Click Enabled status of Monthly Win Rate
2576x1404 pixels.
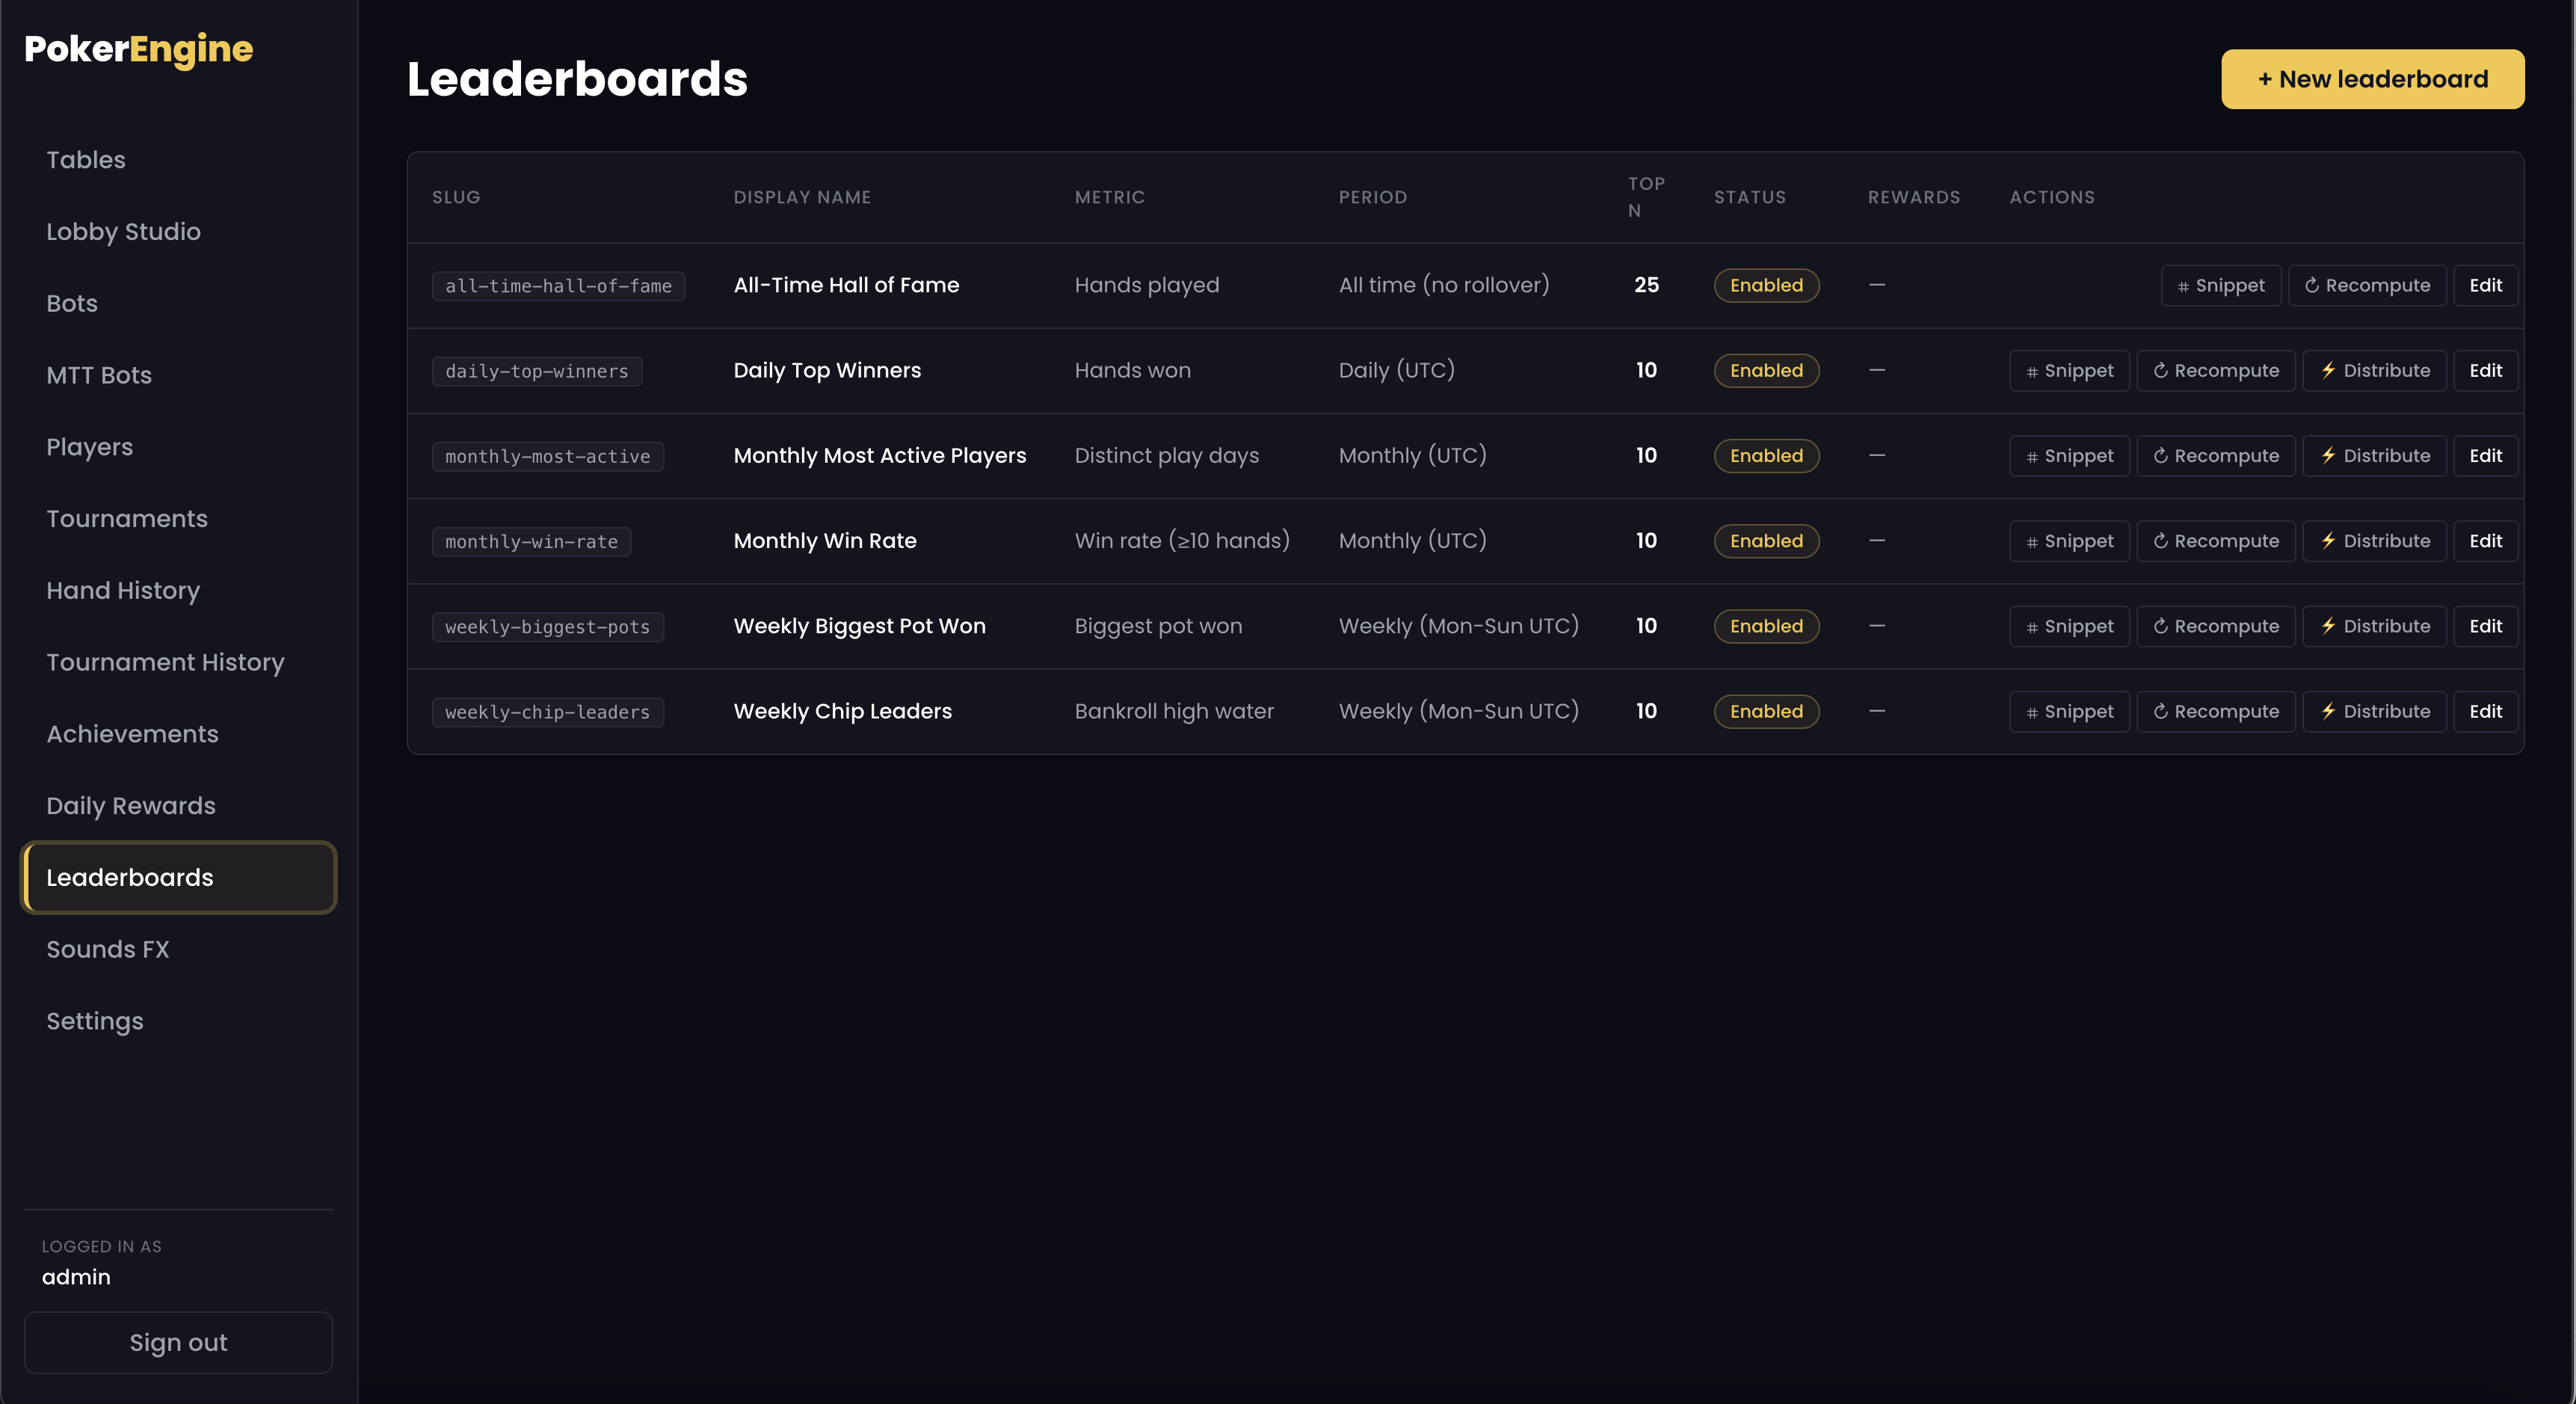1766,541
